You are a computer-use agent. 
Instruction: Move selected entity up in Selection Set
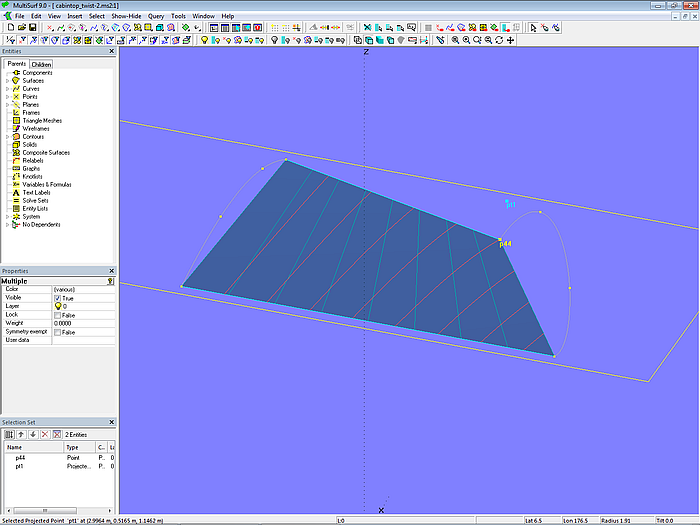click(21, 434)
